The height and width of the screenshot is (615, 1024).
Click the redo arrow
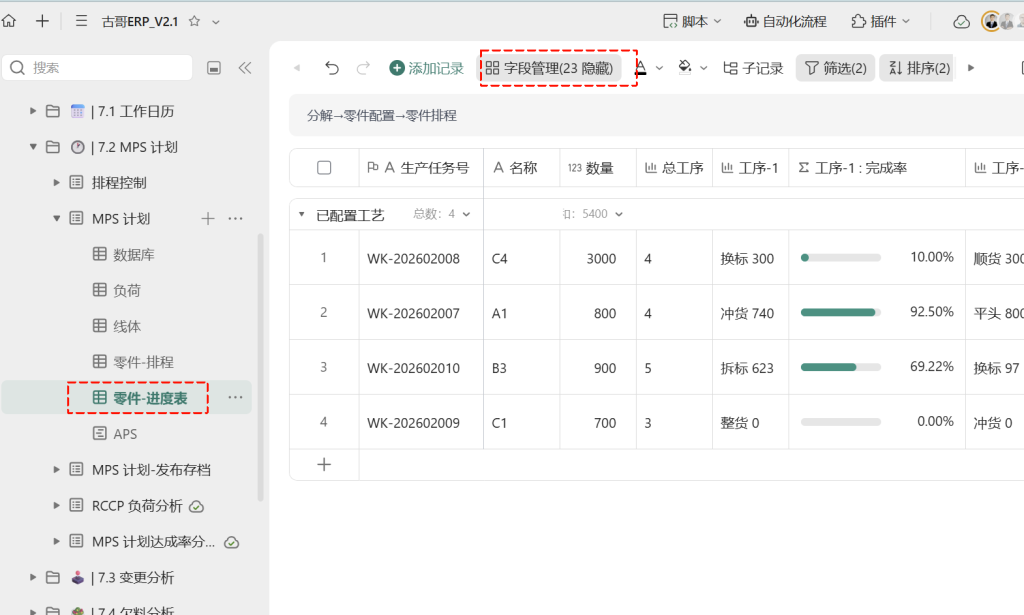point(364,68)
